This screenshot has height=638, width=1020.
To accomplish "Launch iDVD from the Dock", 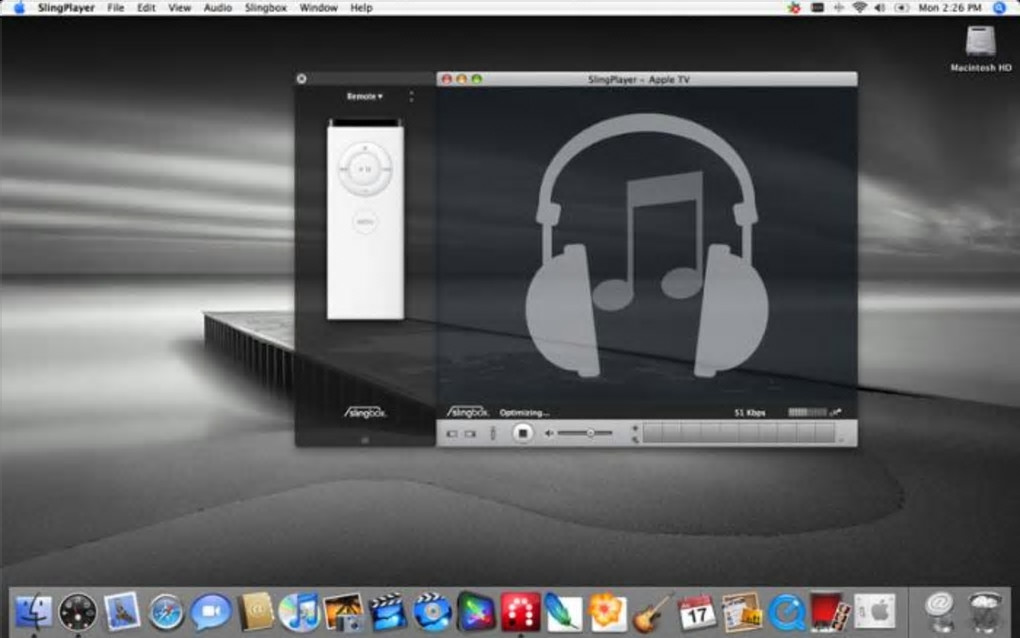I will (x=431, y=612).
